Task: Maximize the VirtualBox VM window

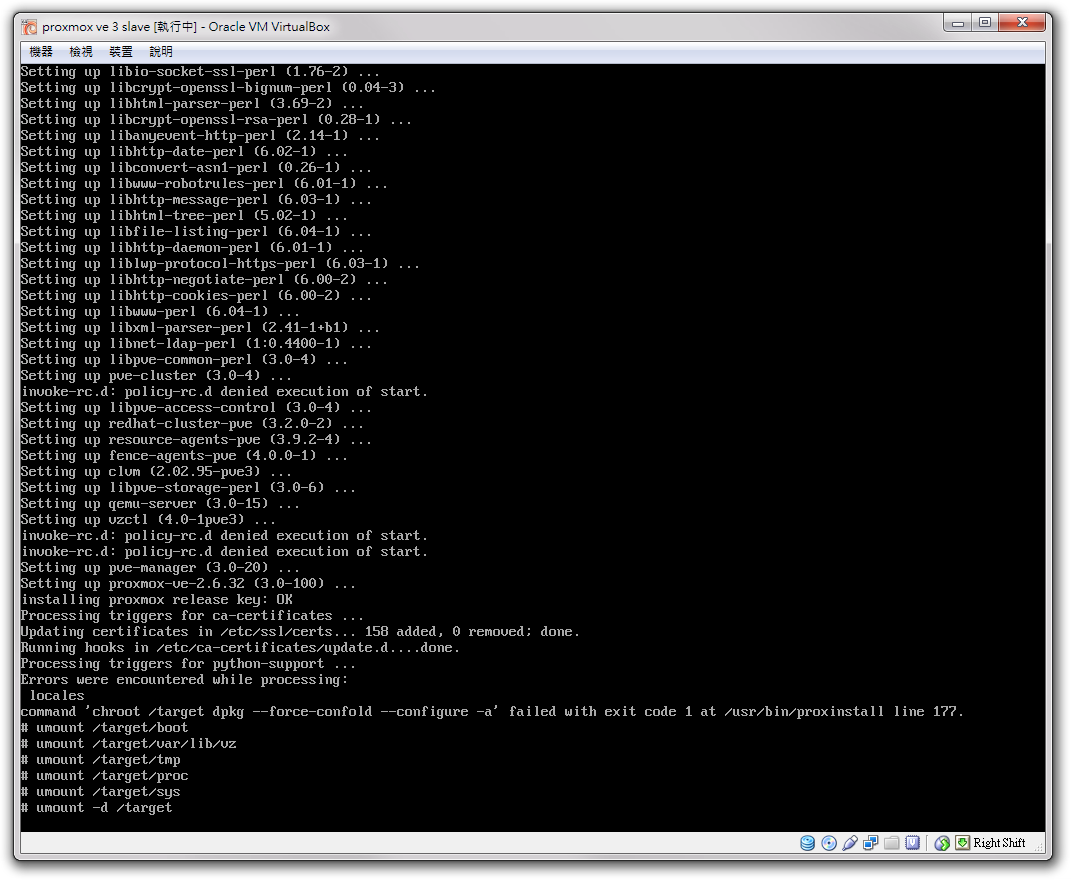Action: click(984, 23)
